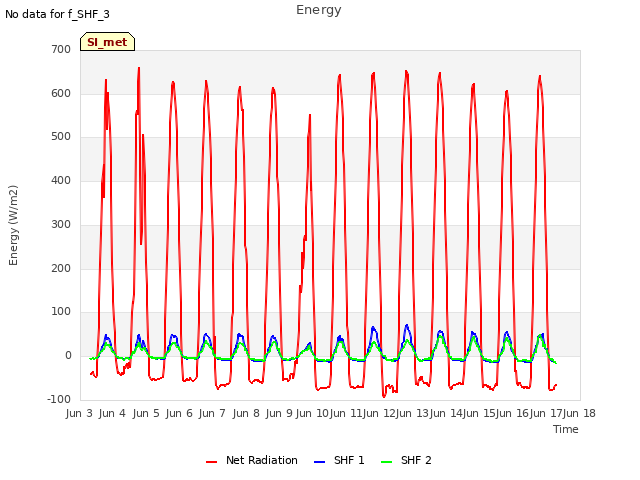Click the tallest Net Radiation peak on Jun 4
The image size is (640, 480).
(x=139, y=68)
